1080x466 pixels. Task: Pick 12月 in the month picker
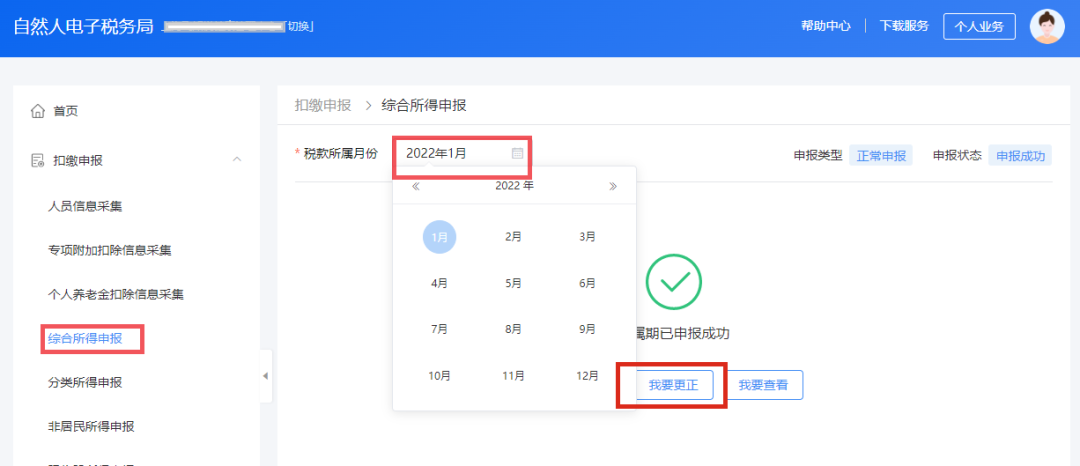587,376
